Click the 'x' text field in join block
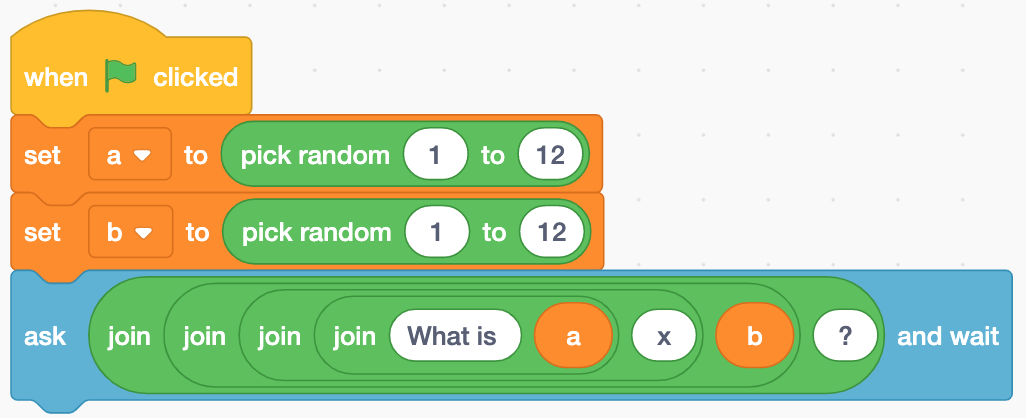The height and width of the screenshot is (418, 1026). (663, 336)
